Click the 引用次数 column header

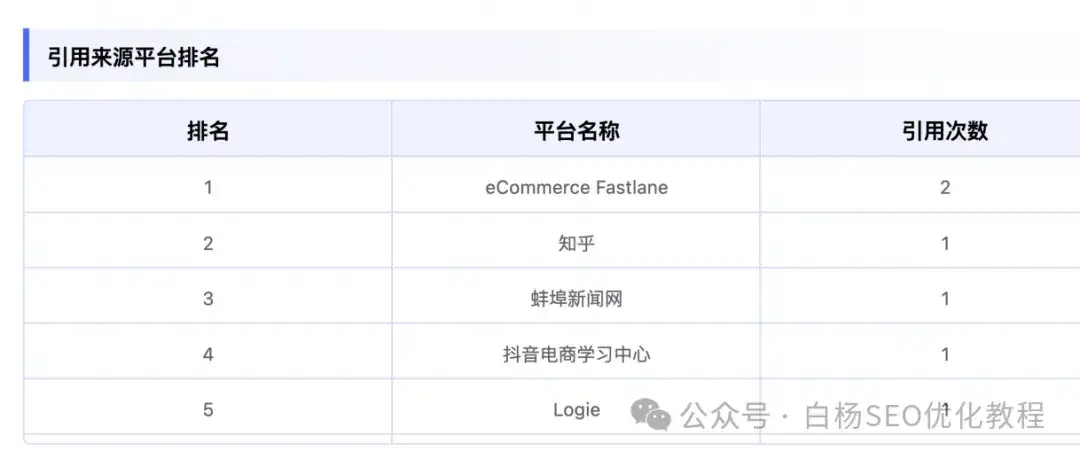[944, 130]
